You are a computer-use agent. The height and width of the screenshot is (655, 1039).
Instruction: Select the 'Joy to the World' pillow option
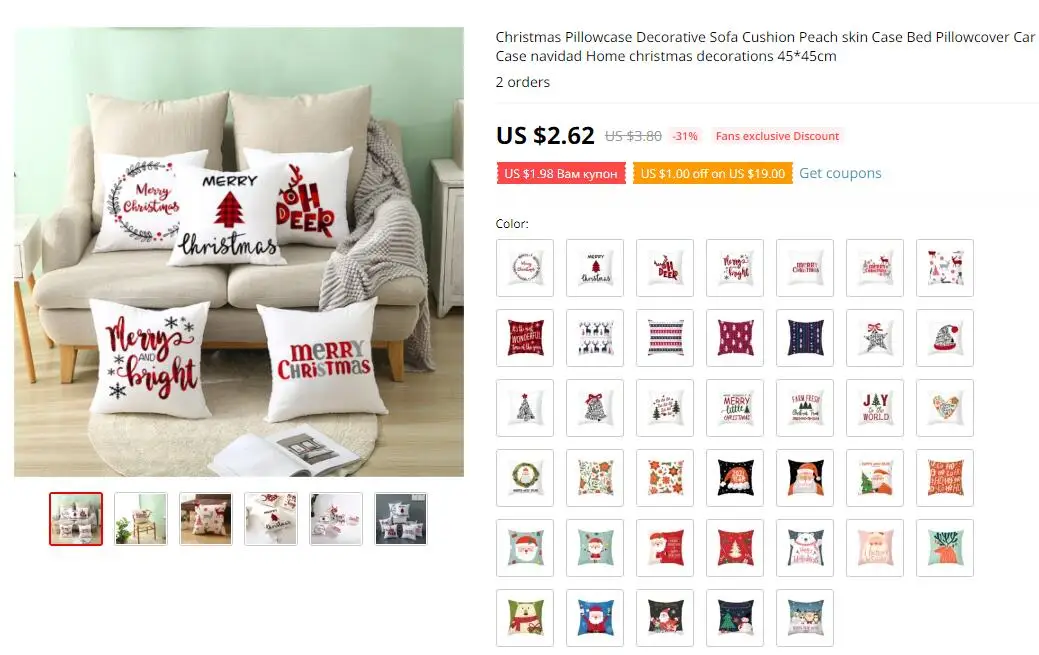(875, 408)
